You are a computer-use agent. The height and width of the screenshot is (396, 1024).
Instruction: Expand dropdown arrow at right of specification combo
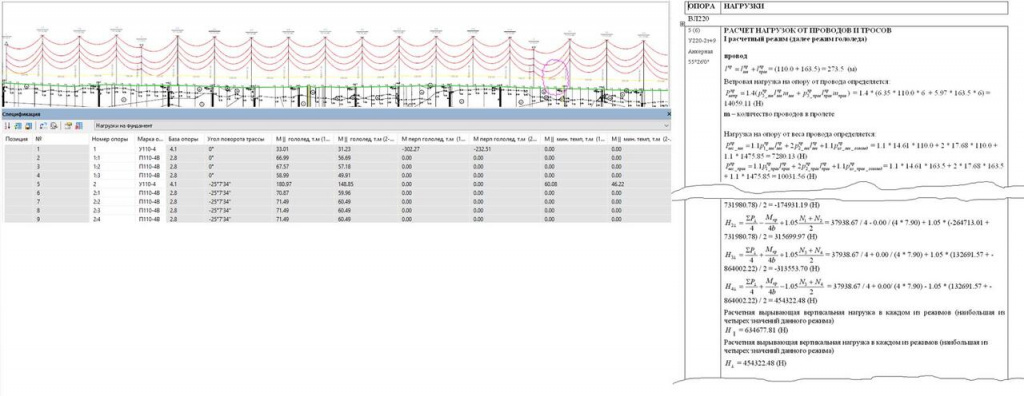[665, 125]
